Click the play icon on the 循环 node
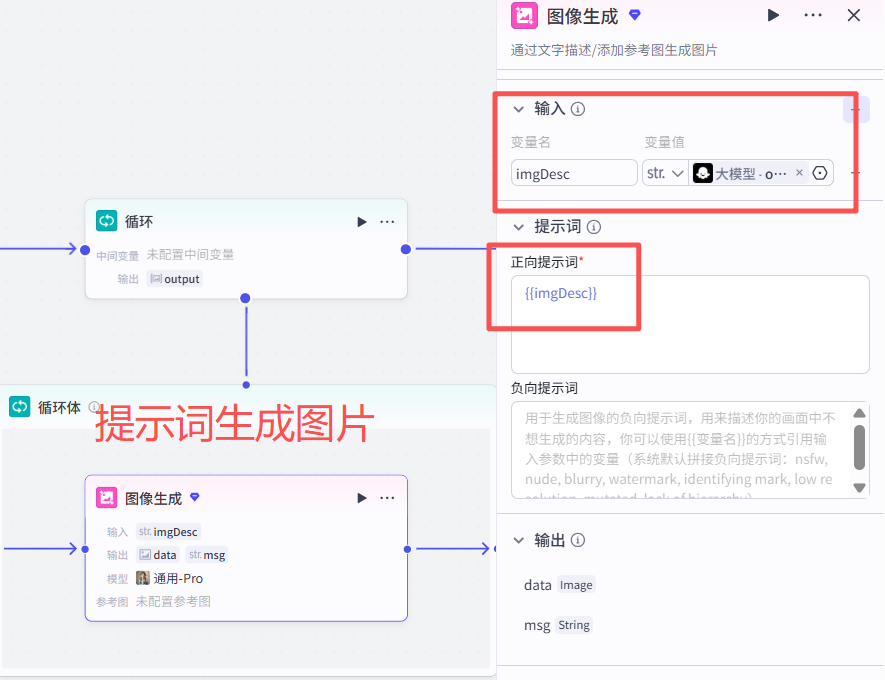Image resolution: width=885 pixels, height=680 pixels. tap(362, 222)
